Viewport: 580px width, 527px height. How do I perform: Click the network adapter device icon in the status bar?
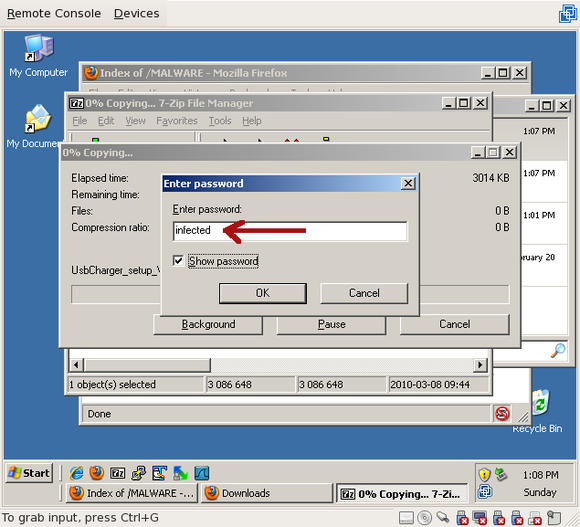442,518
